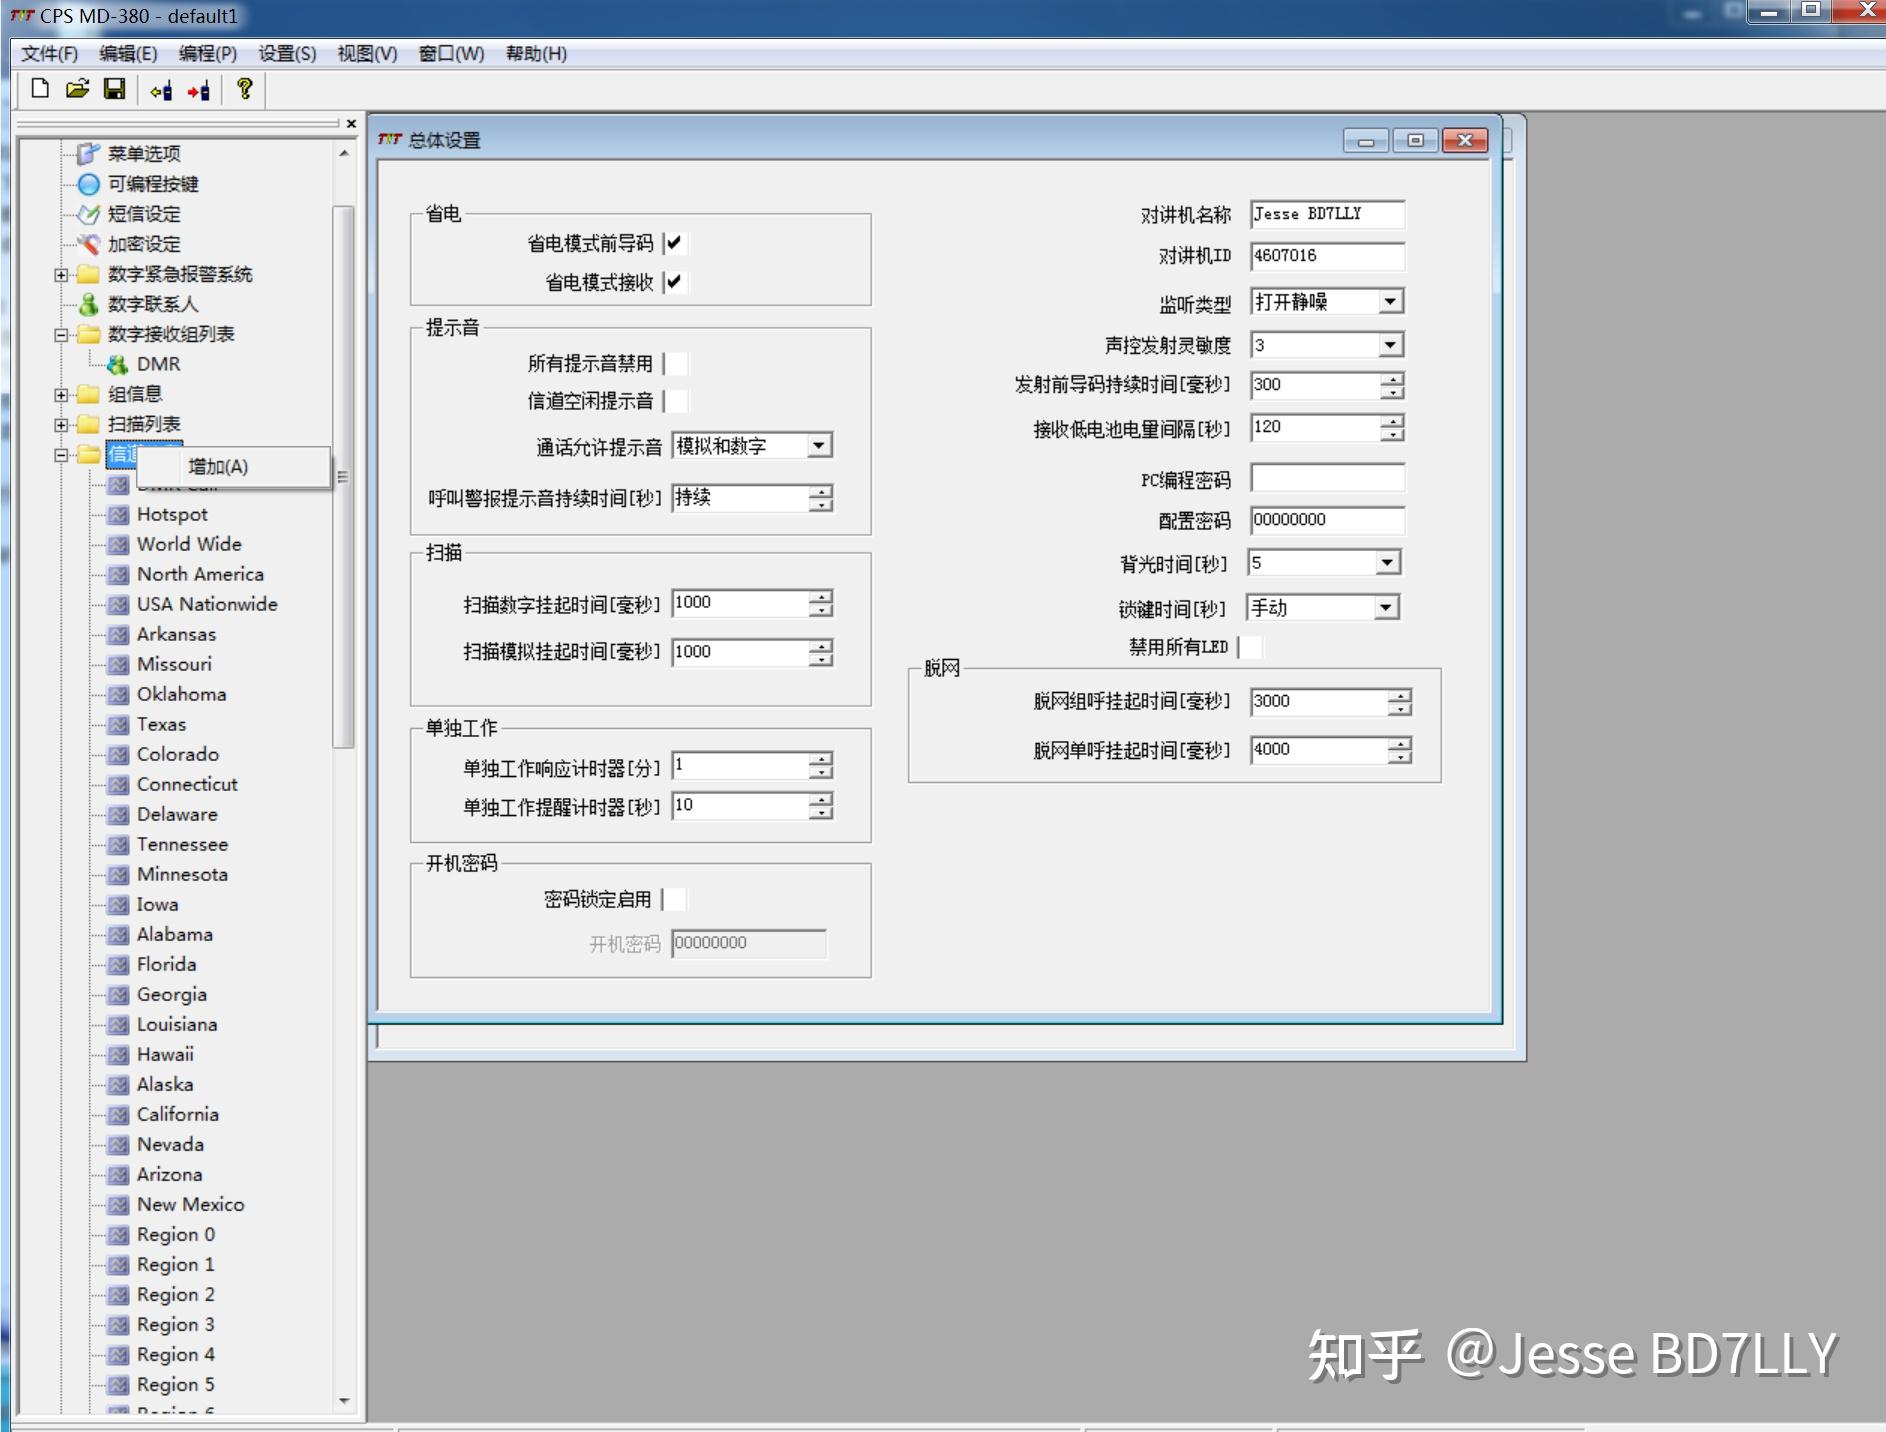
Task: Open the 背光时间 dropdown
Action: coord(1387,562)
